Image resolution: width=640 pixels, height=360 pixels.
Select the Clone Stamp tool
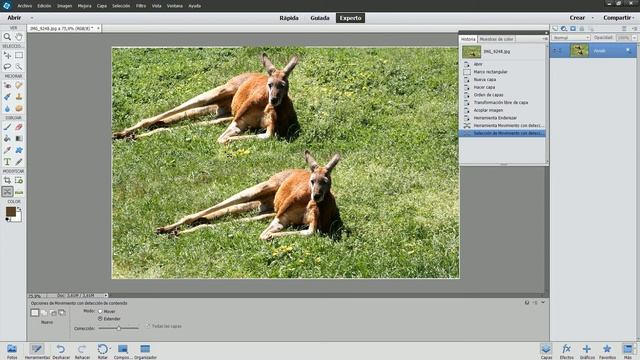click(x=19, y=97)
